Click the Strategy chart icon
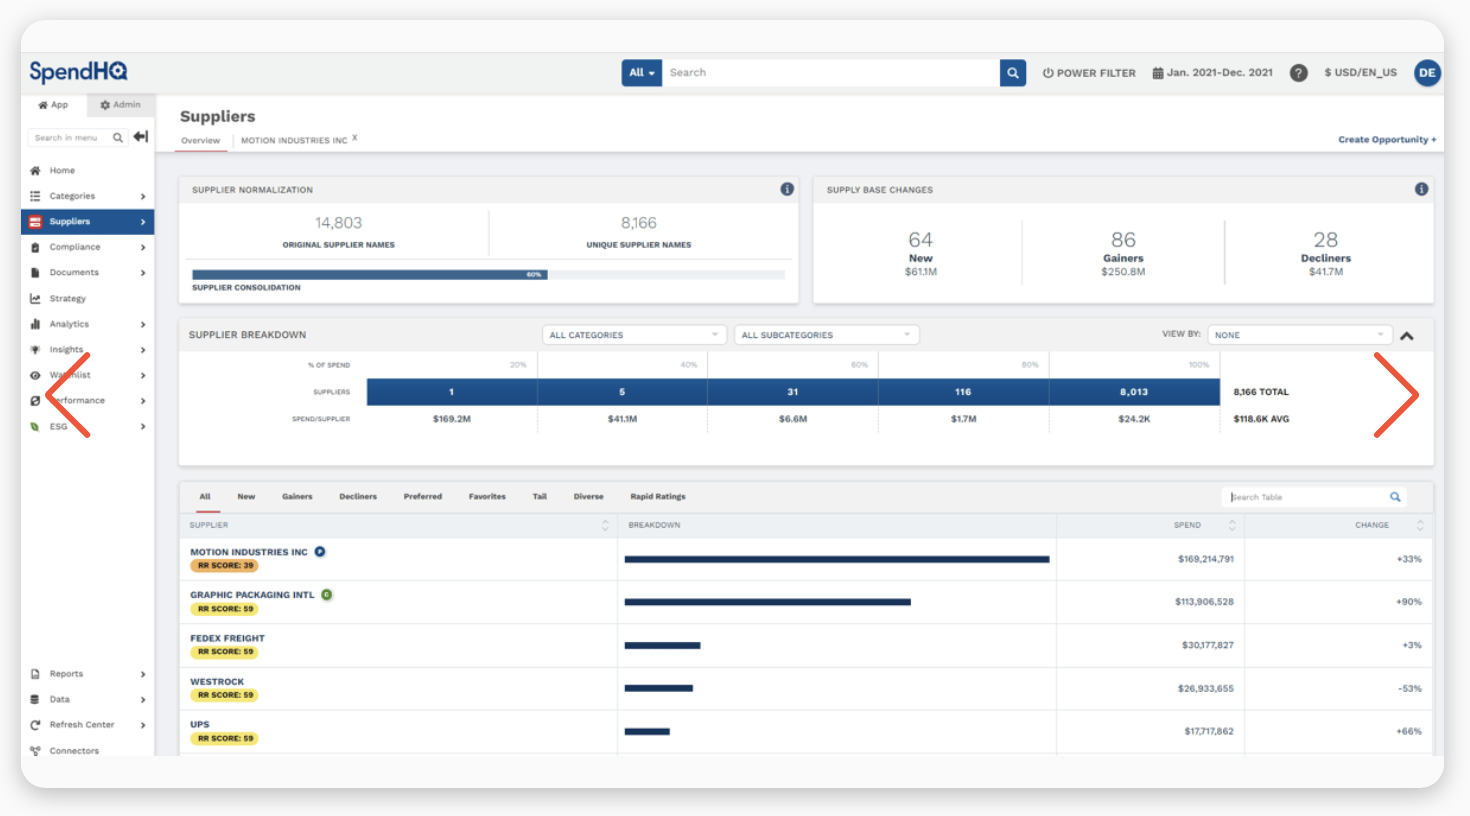 coord(35,299)
